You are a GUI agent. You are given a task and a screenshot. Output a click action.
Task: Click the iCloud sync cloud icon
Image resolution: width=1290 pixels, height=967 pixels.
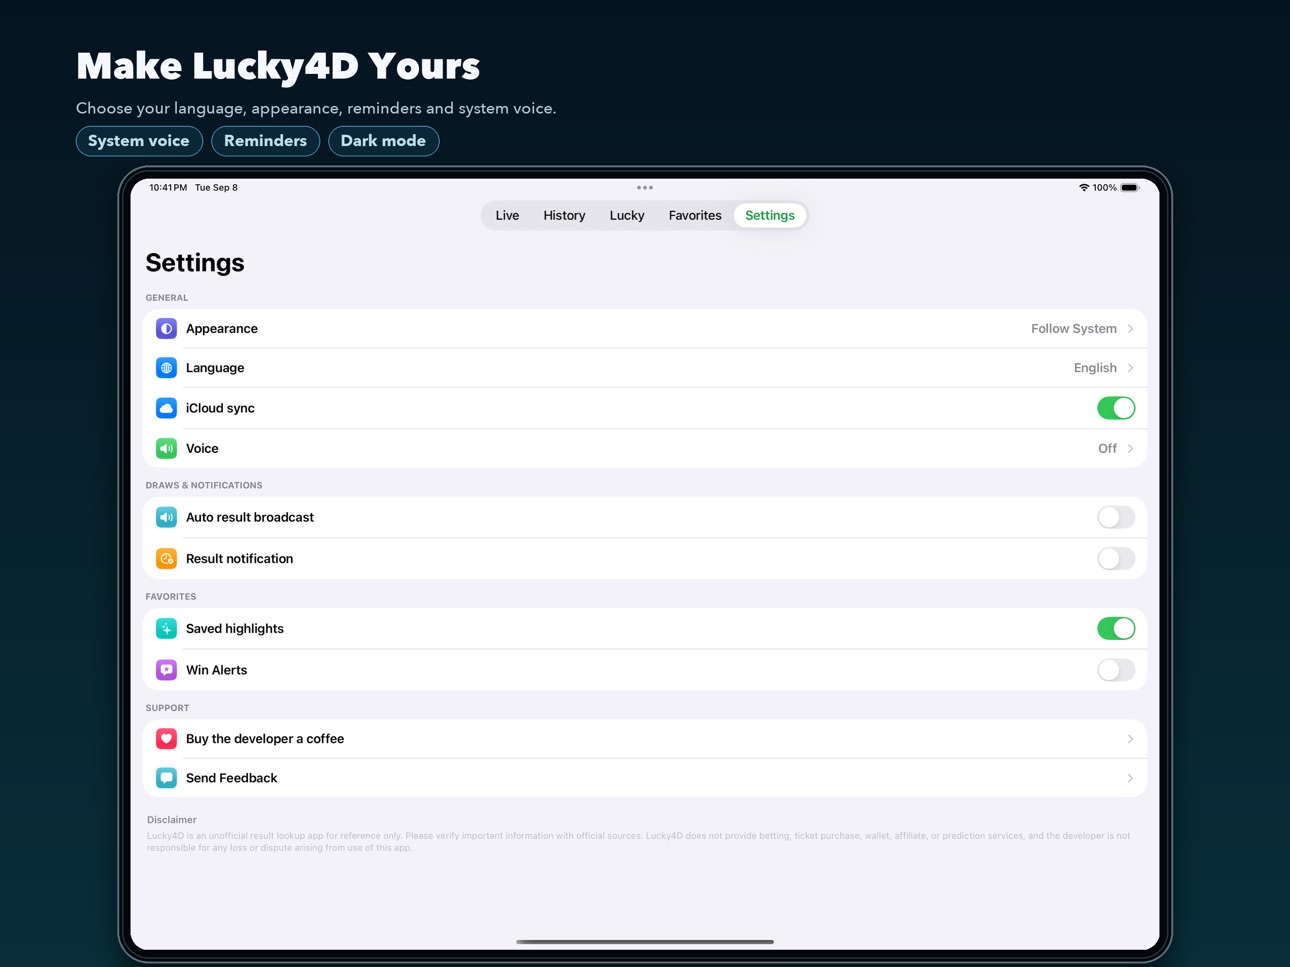[x=166, y=408]
